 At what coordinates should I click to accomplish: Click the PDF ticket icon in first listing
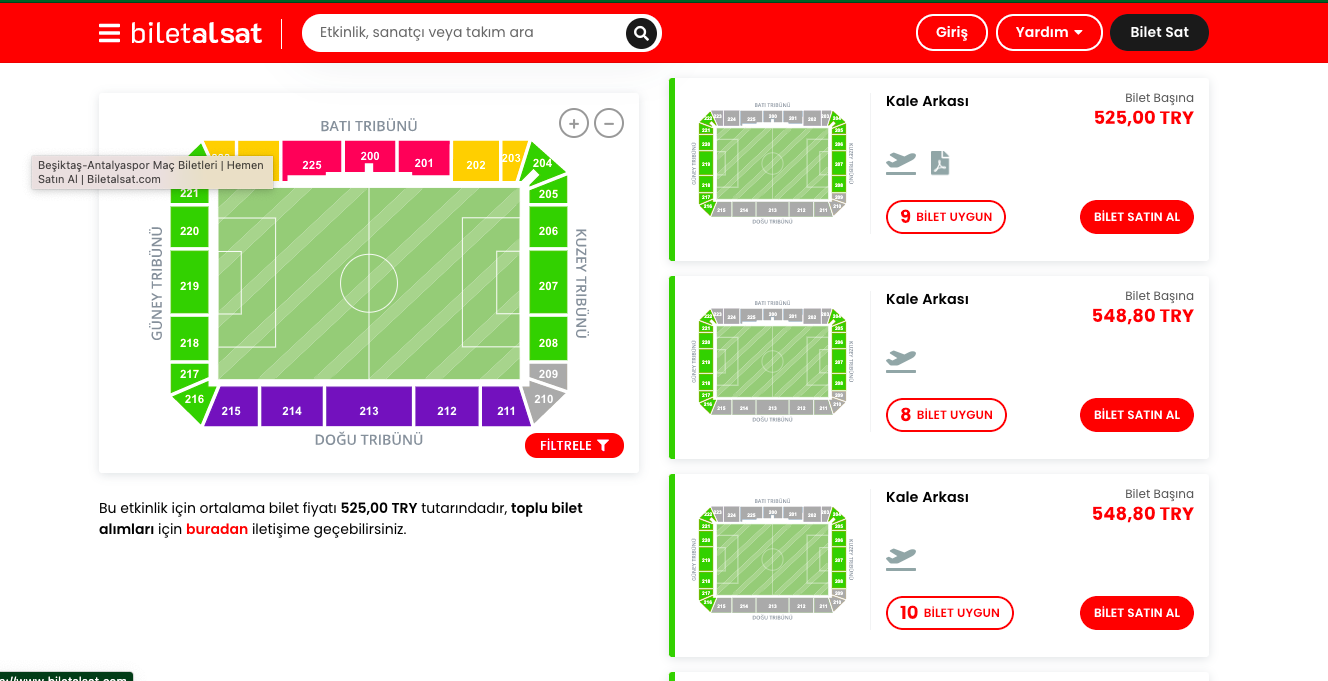(x=940, y=163)
